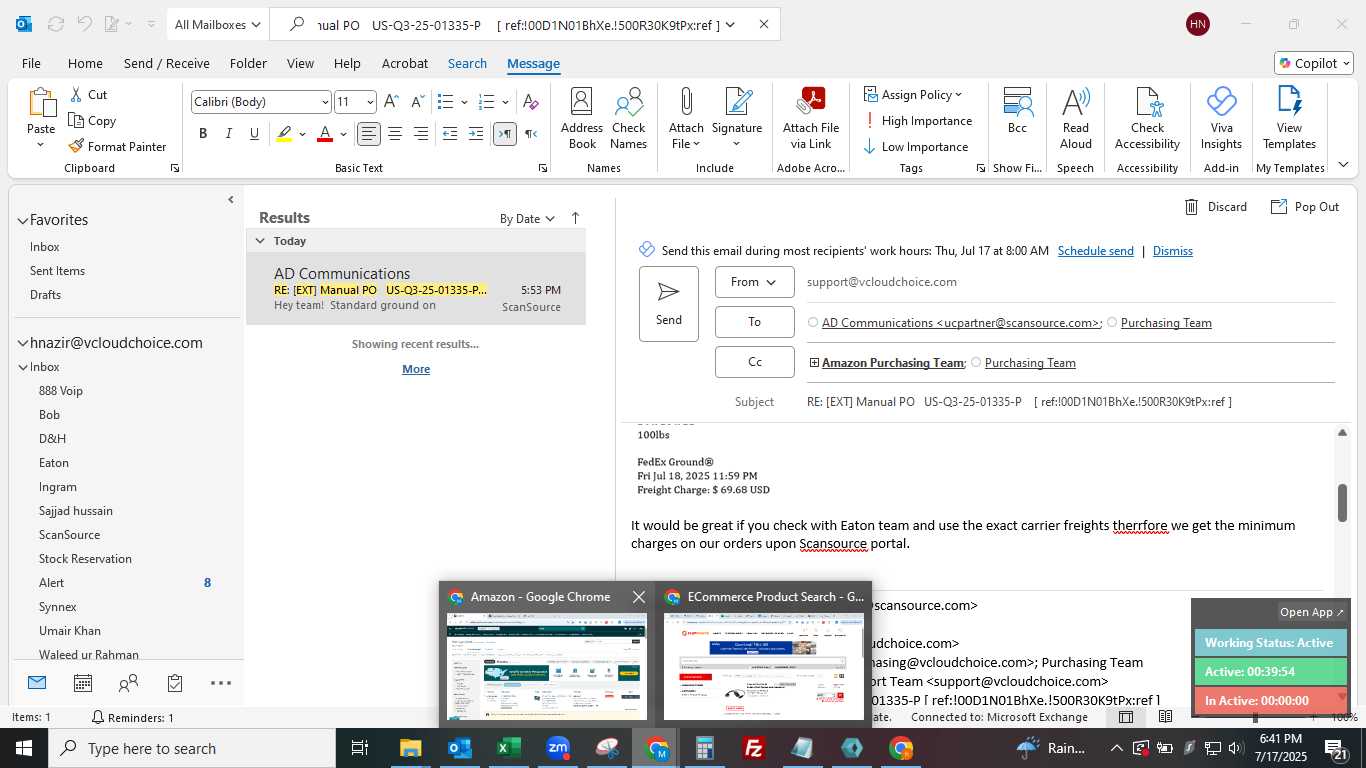Viewport: 1366px width, 768px height.
Task: Toggle italic formatting
Action: 229,133
